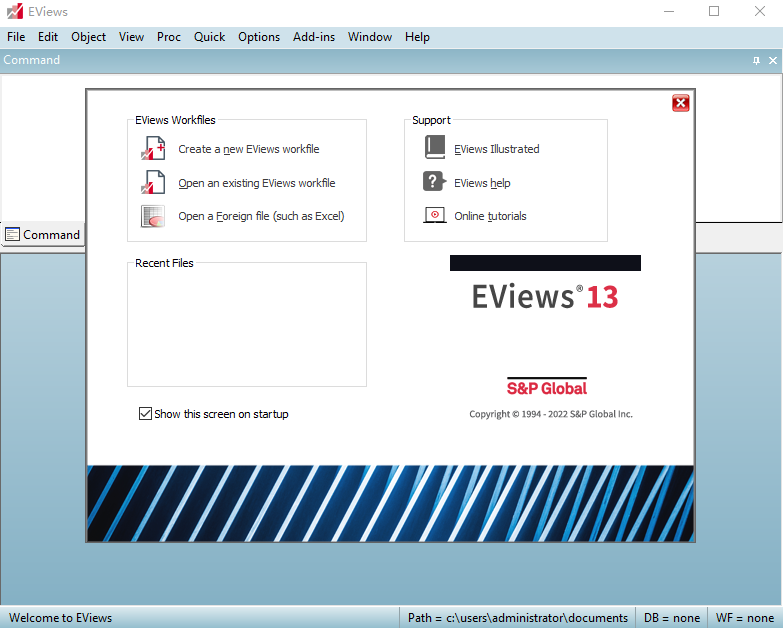The height and width of the screenshot is (628, 783).
Task: Maximize the EViews window
Action: click(x=714, y=11)
